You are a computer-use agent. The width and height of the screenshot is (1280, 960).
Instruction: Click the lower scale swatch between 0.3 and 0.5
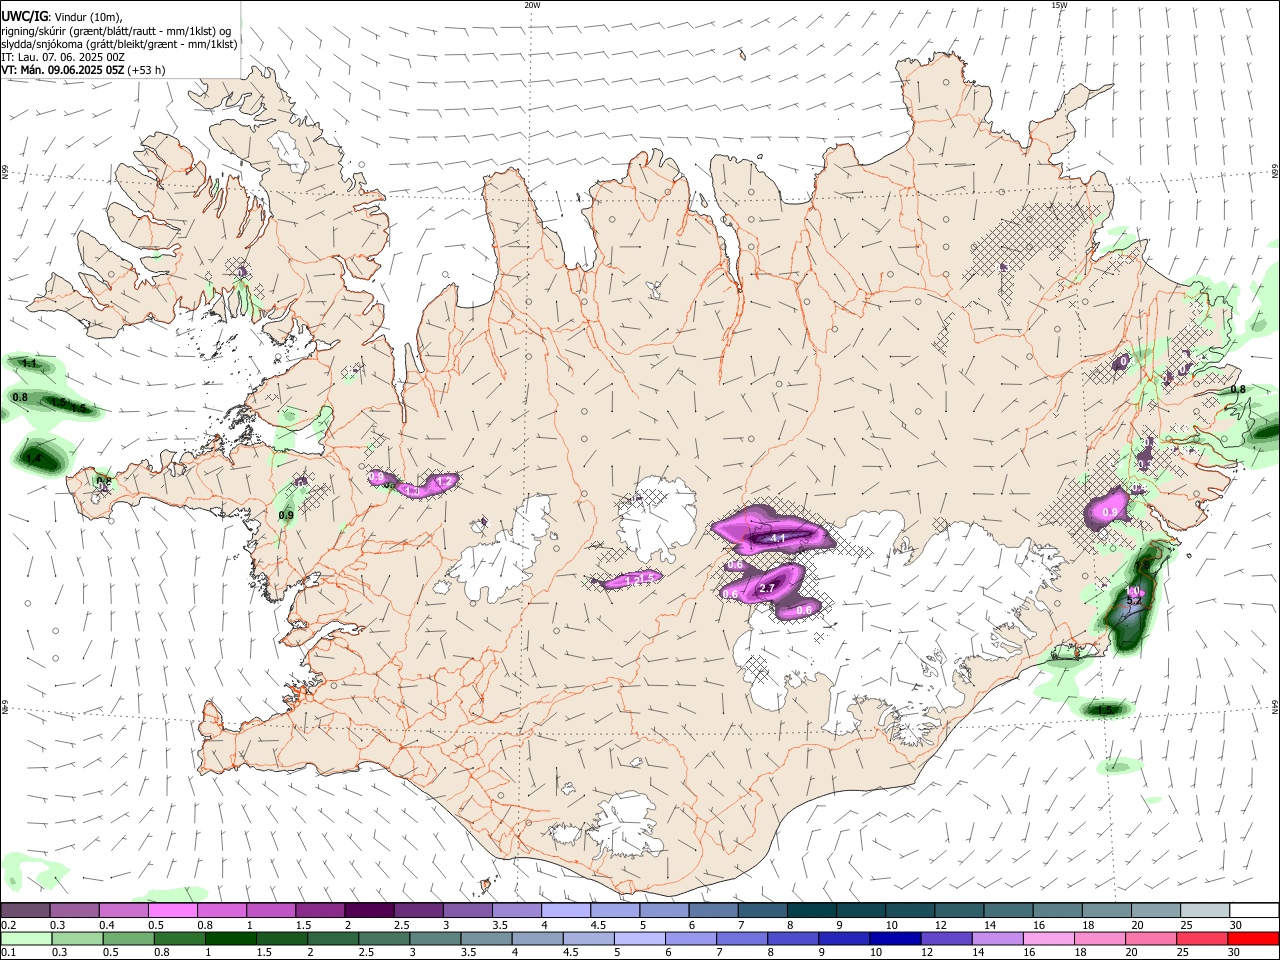pyautogui.click(x=78, y=938)
